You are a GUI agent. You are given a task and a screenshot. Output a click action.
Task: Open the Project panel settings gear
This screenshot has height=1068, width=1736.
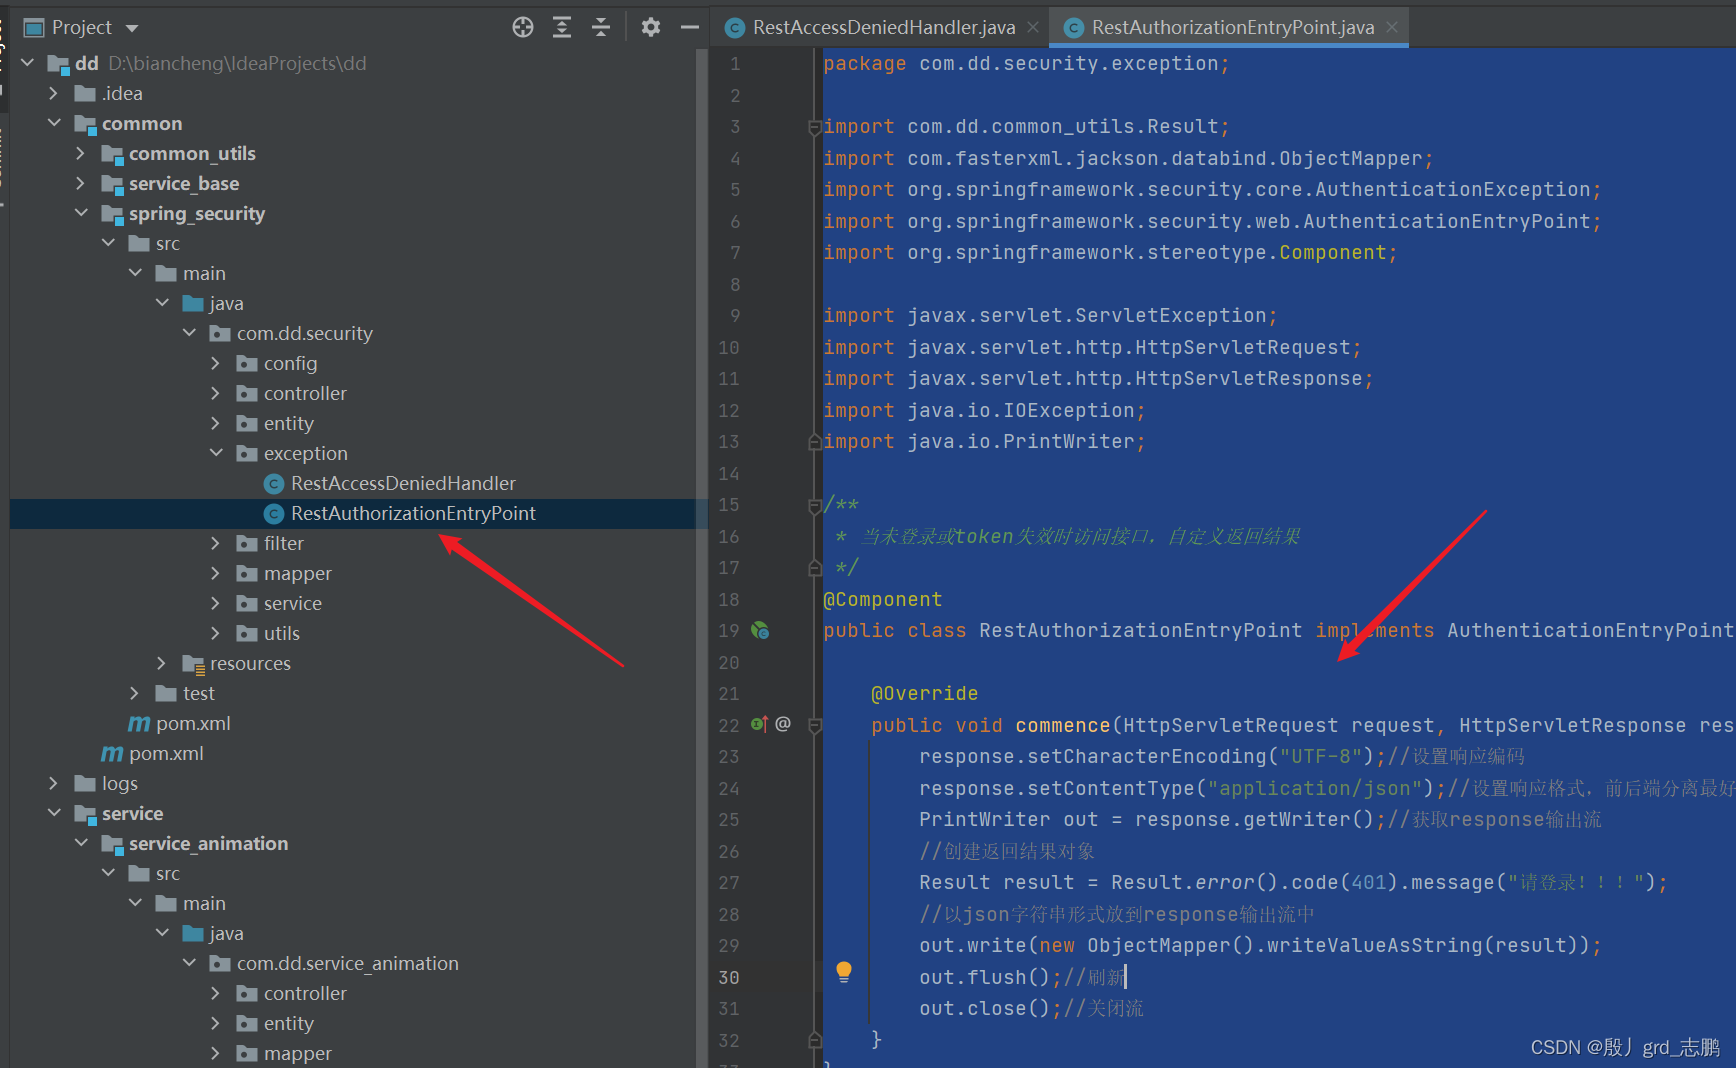pyautogui.click(x=651, y=27)
